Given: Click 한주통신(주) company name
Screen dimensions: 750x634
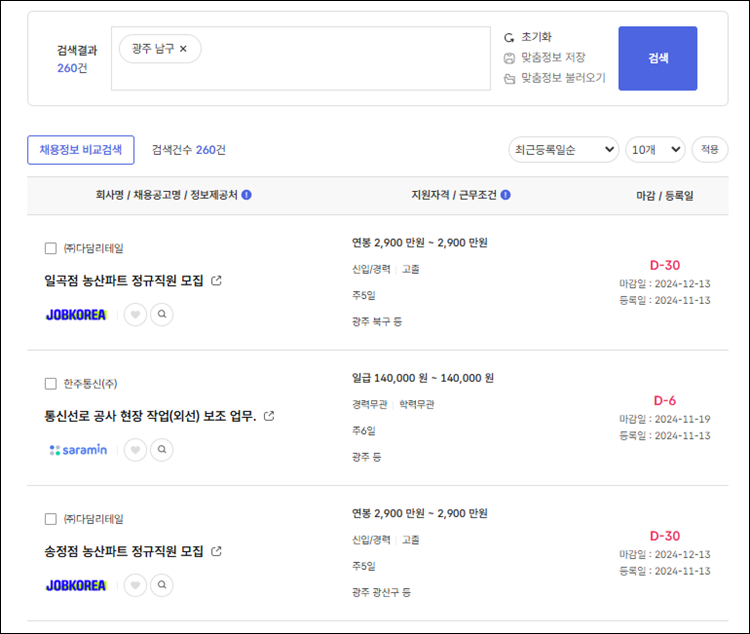Looking at the screenshot, I should 90,384.
